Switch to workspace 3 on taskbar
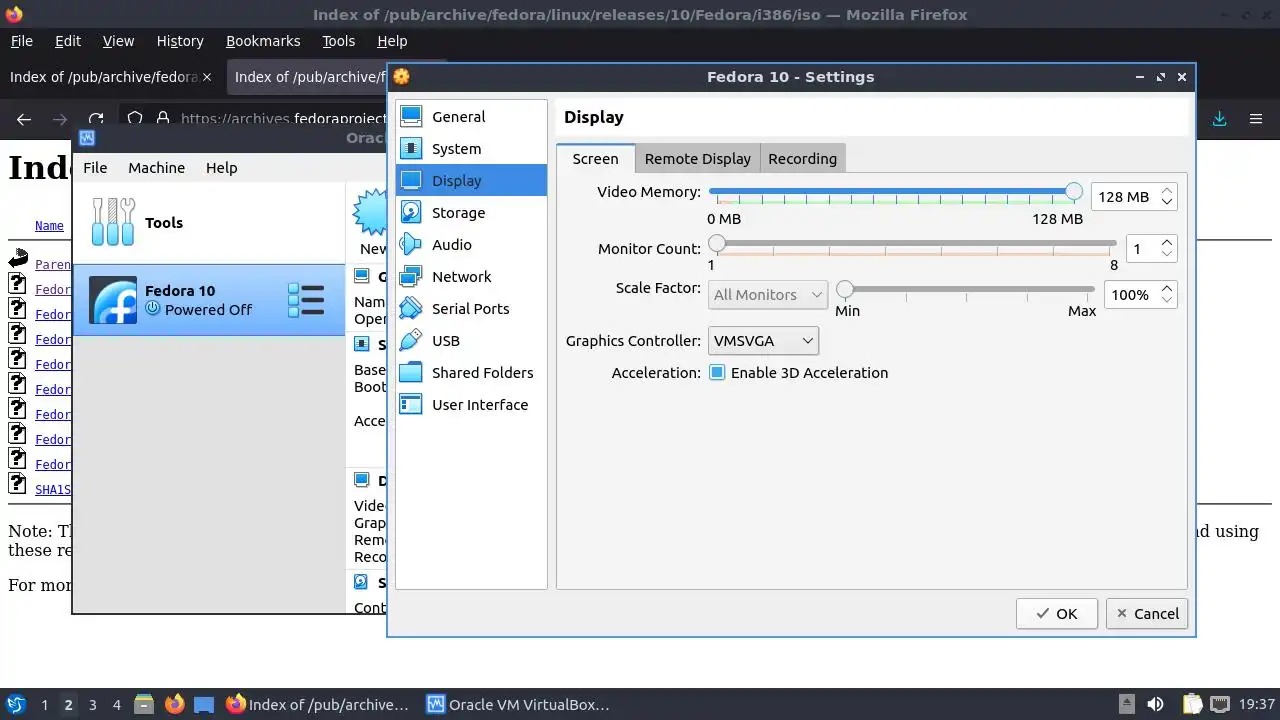Viewport: 1280px width, 720px height. pos(92,704)
